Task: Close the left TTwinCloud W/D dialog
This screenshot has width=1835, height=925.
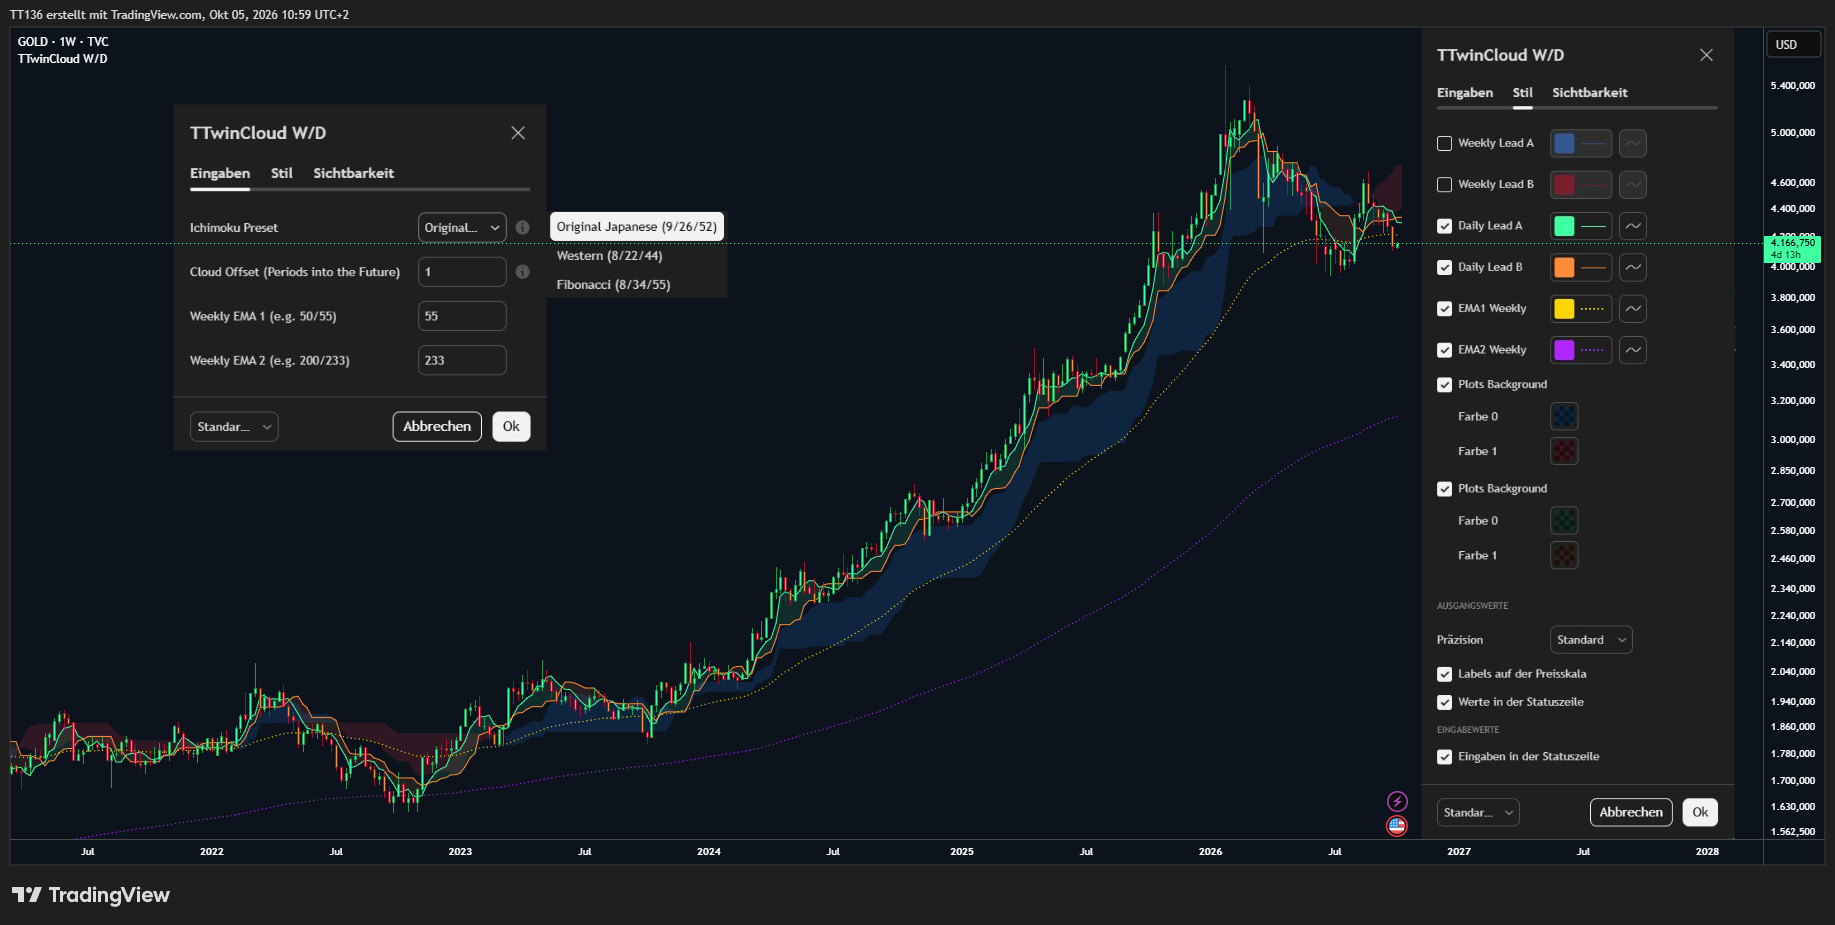Action: coord(518,133)
